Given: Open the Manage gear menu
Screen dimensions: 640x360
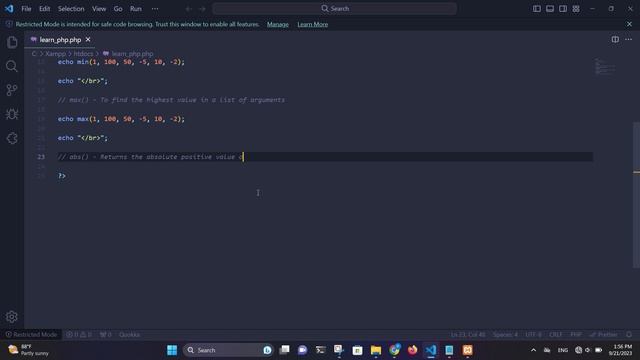Looking at the screenshot, I should pyautogui.click(x=12, y=317).
